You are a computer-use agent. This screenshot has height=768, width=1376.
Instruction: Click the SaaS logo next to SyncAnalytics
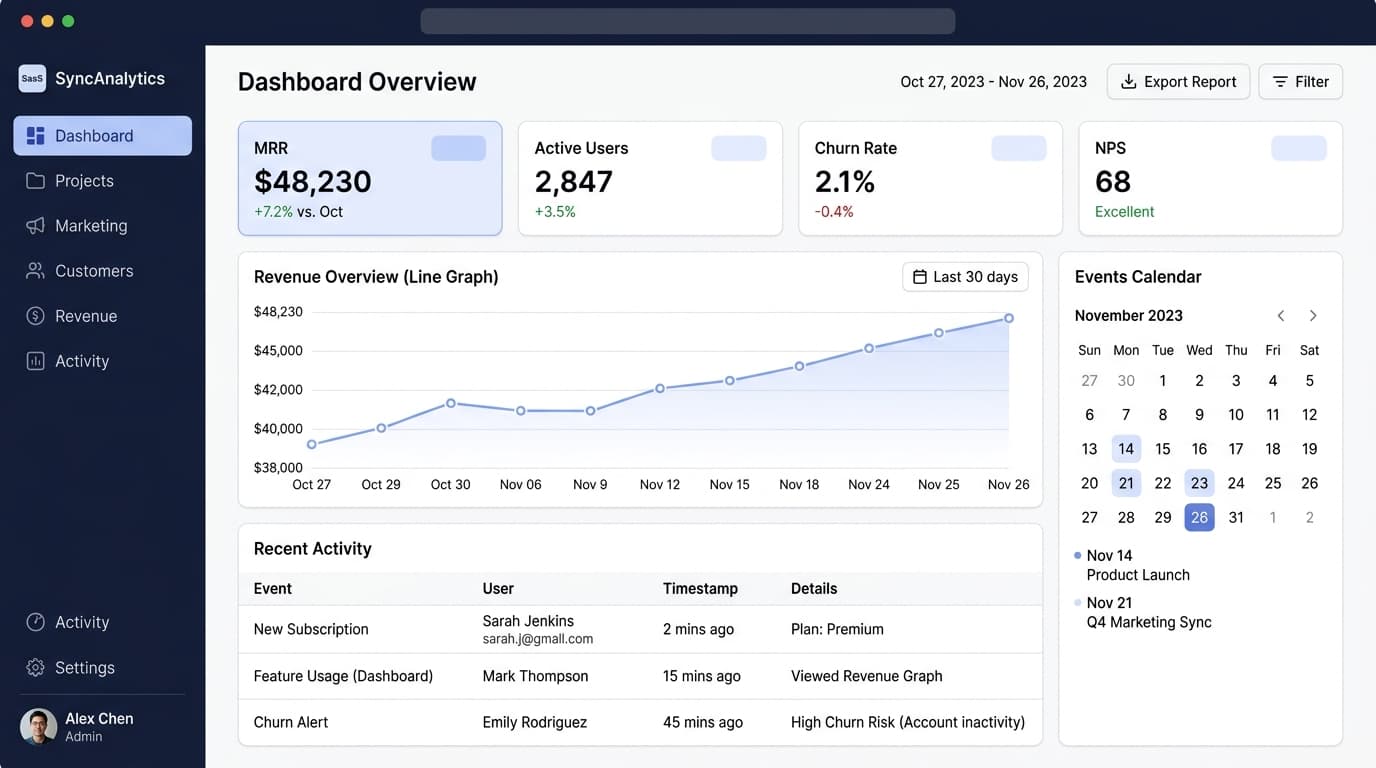pyautogui.click(x=32, y=78)
